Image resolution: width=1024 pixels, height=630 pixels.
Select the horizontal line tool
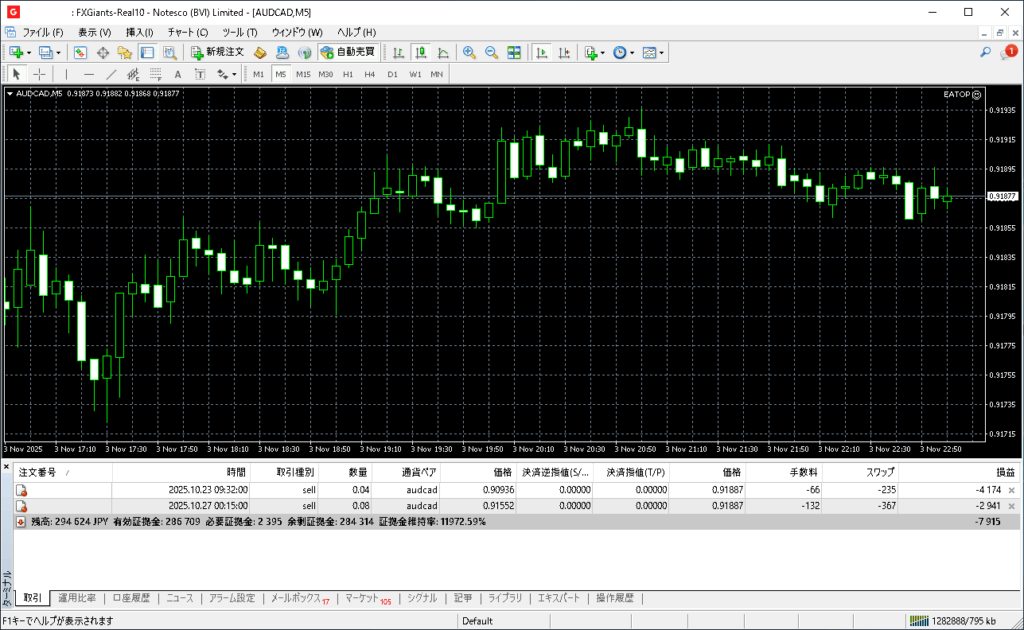click(88, 74)
